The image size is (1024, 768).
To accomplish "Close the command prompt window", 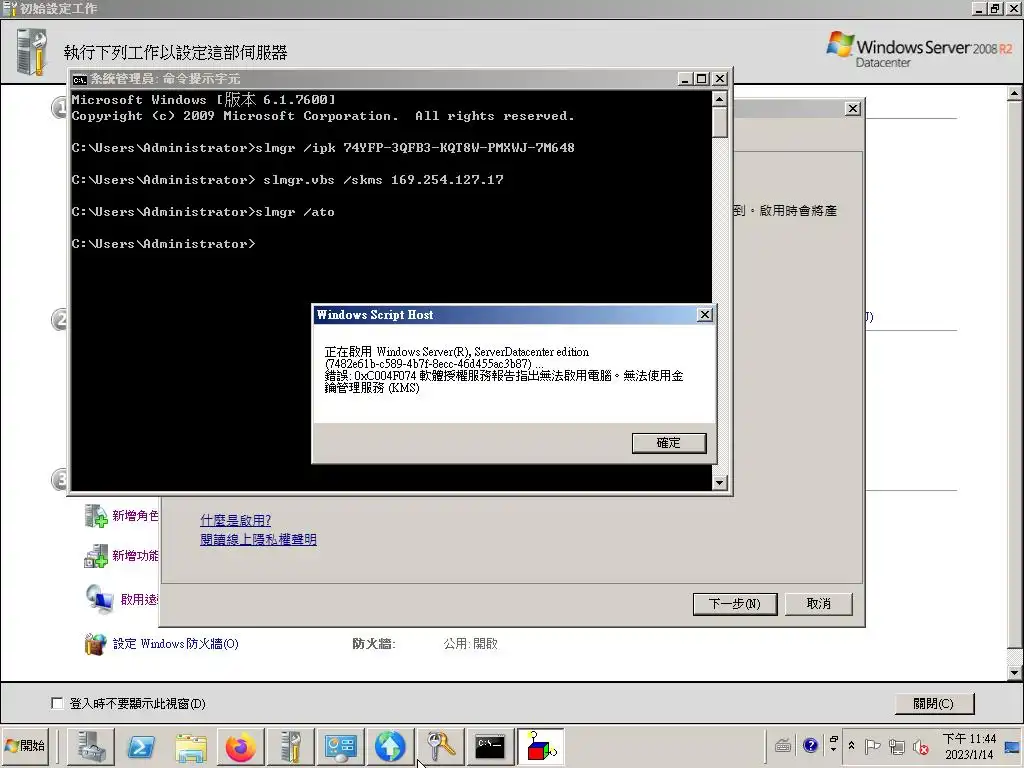I will (720, 79).
